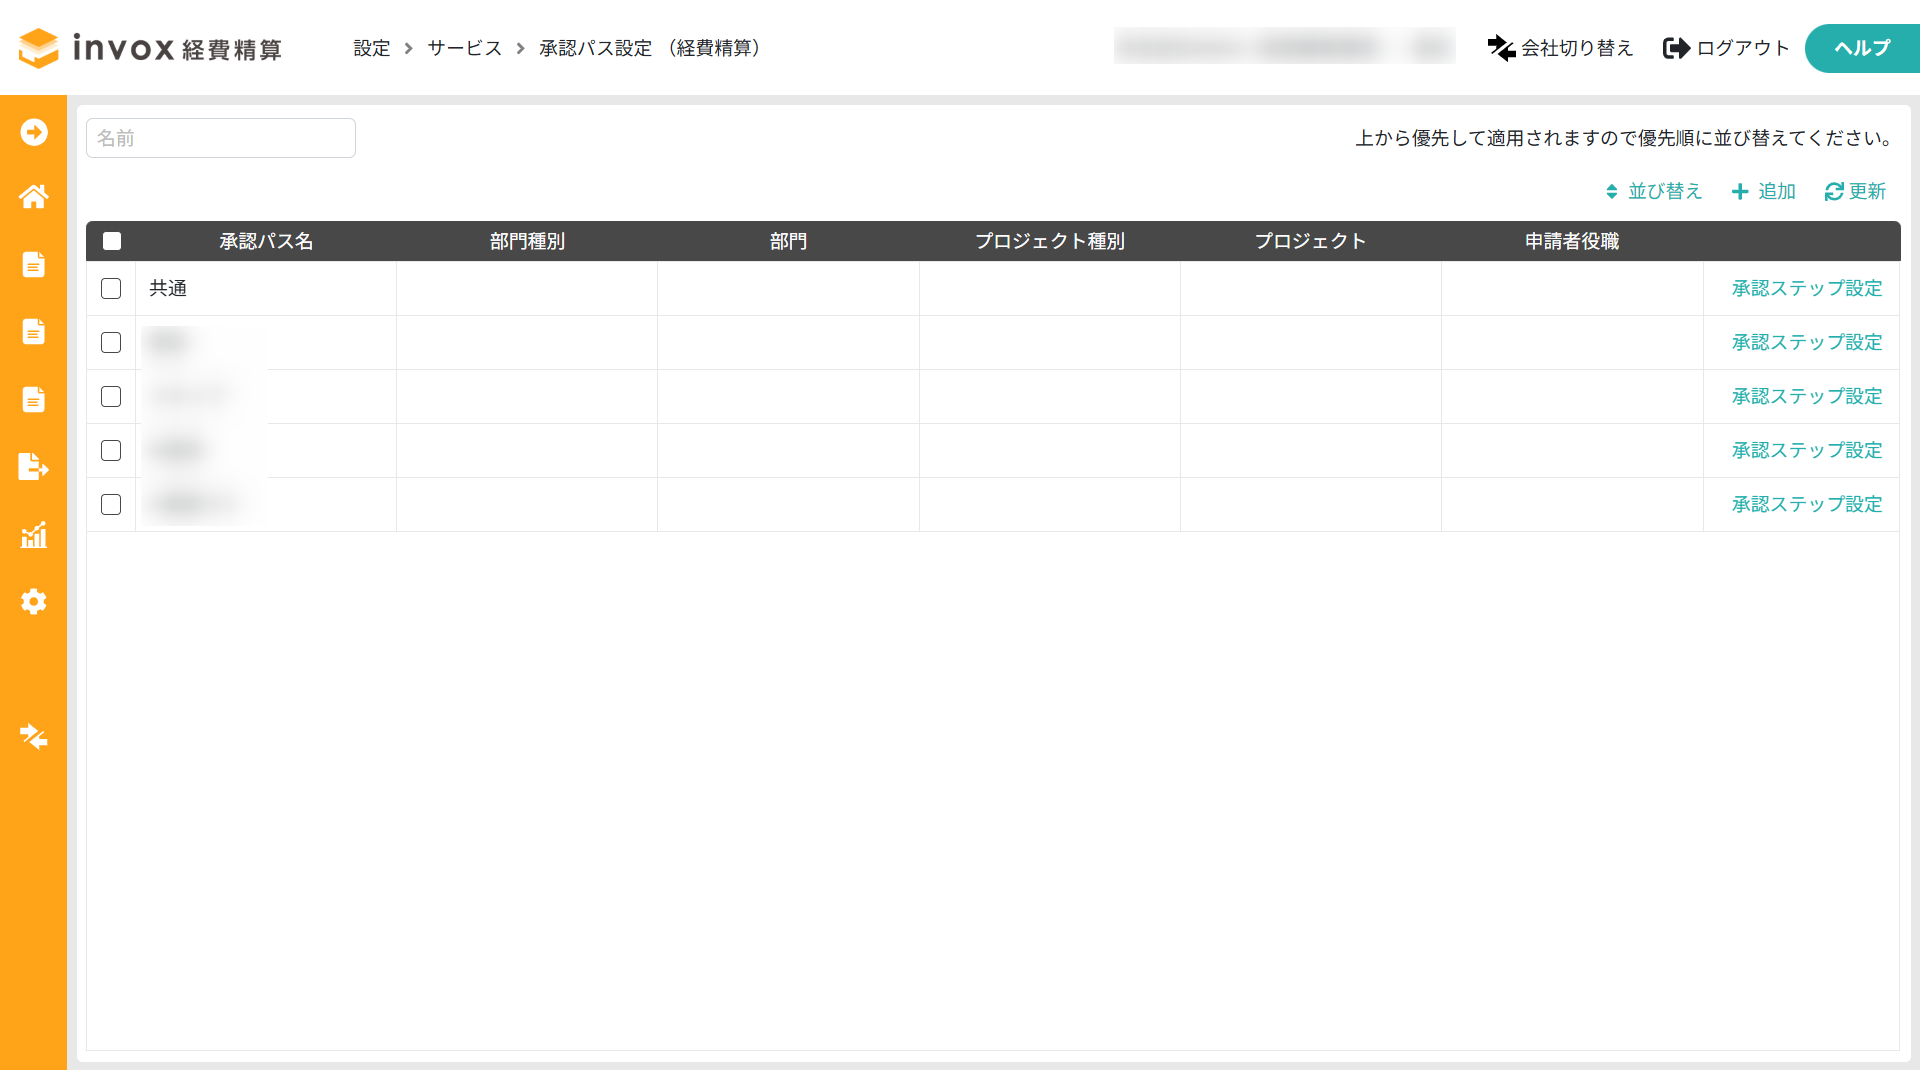Open the third document icon in sidebar
This screenshot has height=1070, width=1920.
point(34,399)
